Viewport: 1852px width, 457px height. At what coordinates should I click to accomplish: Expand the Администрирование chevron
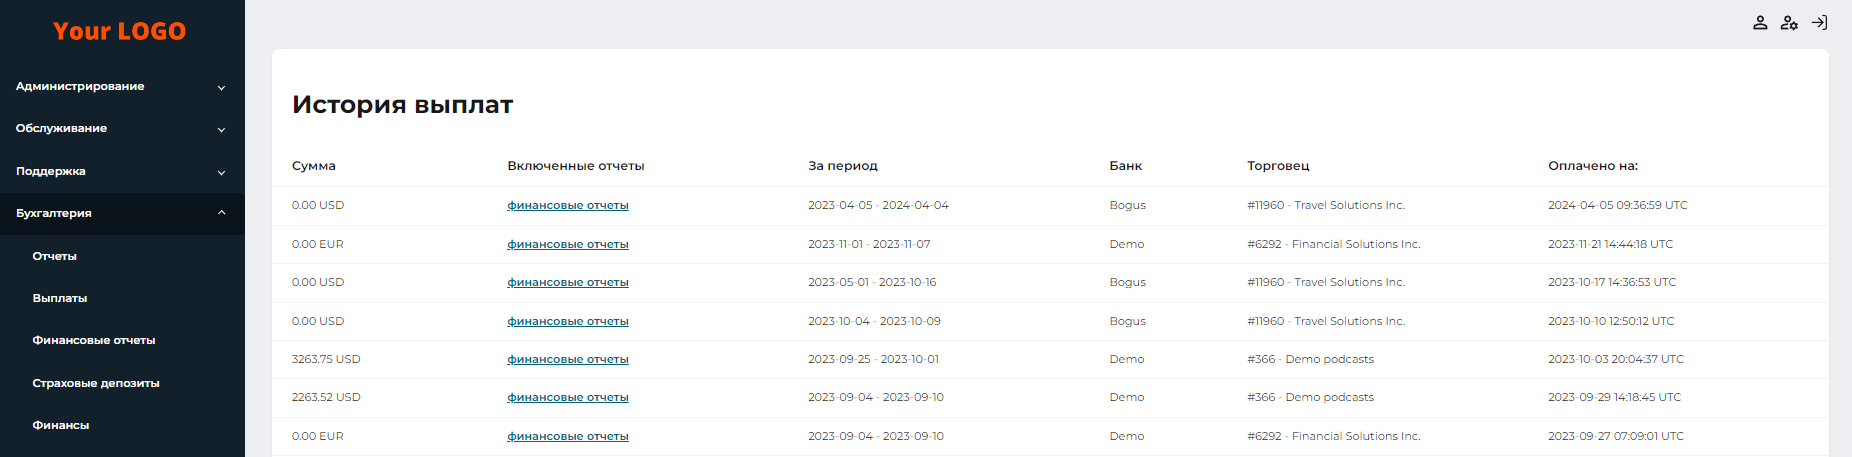(x=221, y=87)
